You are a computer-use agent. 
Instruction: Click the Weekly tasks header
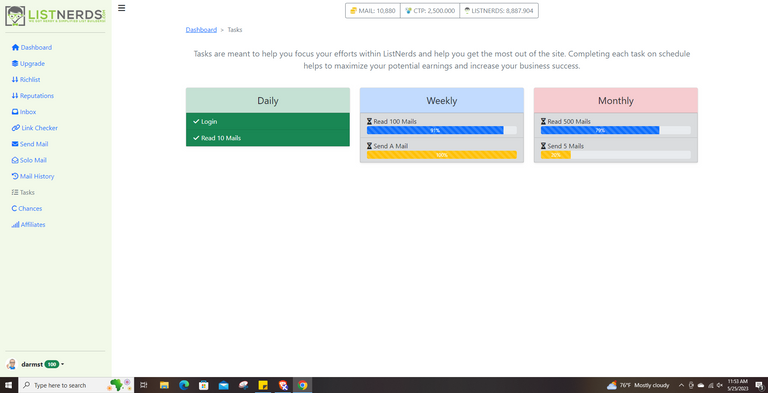click(442, 100)
